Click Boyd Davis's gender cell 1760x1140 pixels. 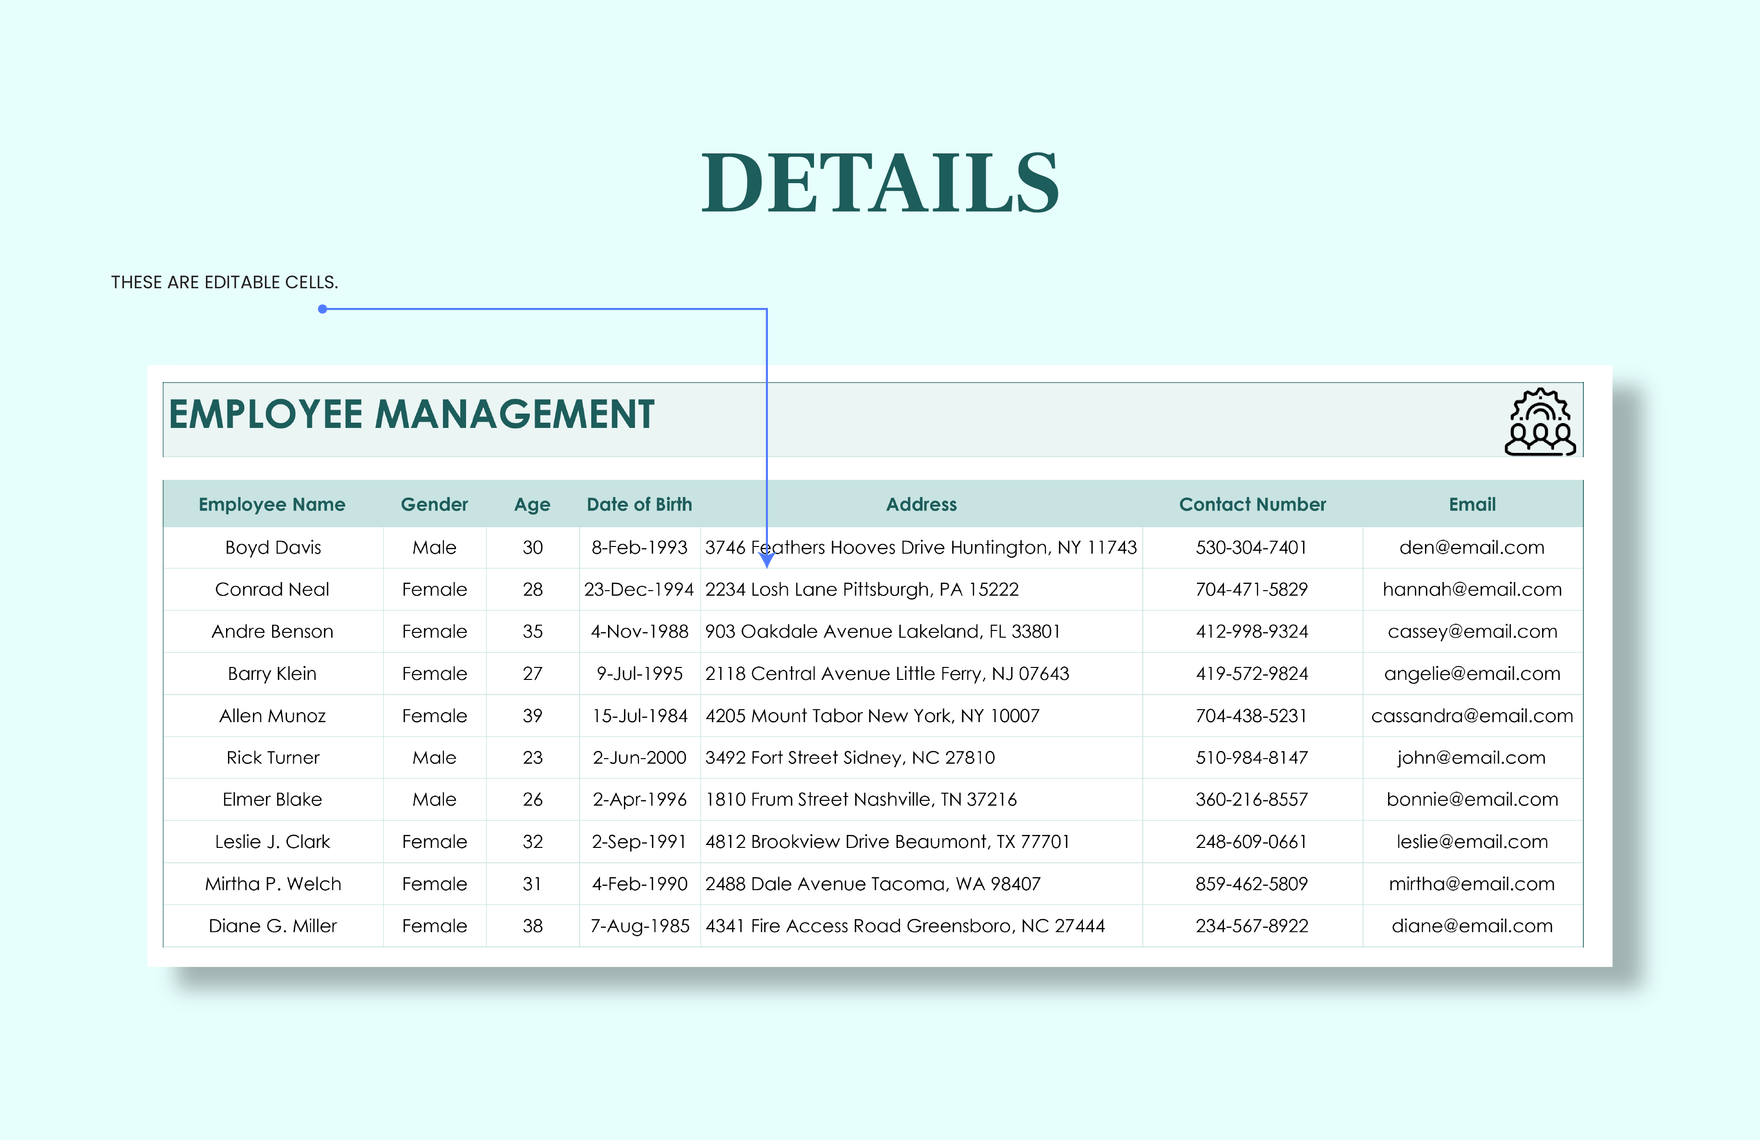coord(435,548)
